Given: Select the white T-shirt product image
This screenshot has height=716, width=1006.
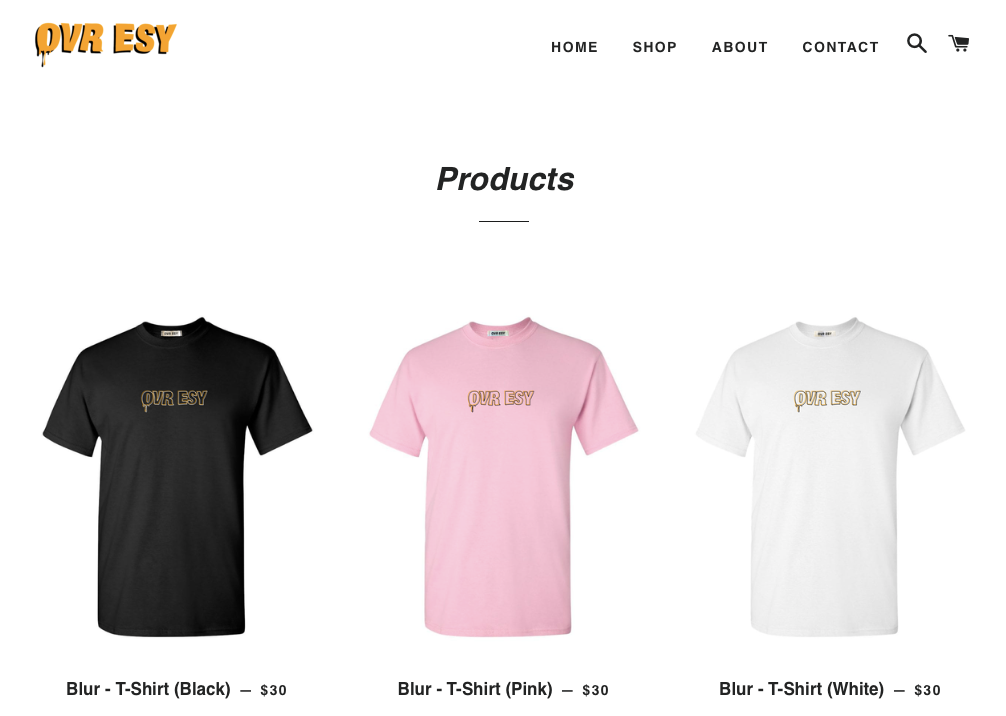Looking at the screenshot, I should [830, 477].
